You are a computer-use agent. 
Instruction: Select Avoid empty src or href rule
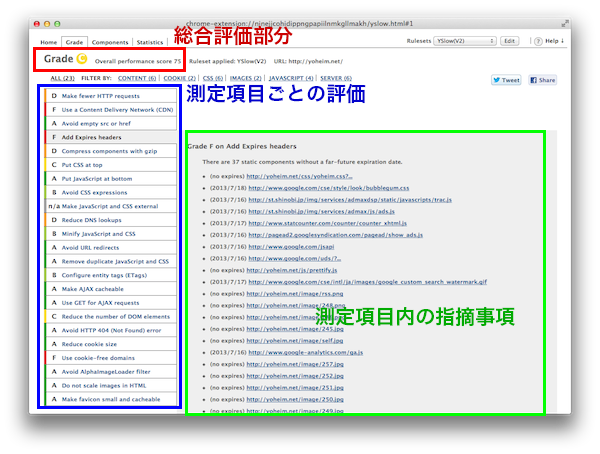(x=111, y=124)
